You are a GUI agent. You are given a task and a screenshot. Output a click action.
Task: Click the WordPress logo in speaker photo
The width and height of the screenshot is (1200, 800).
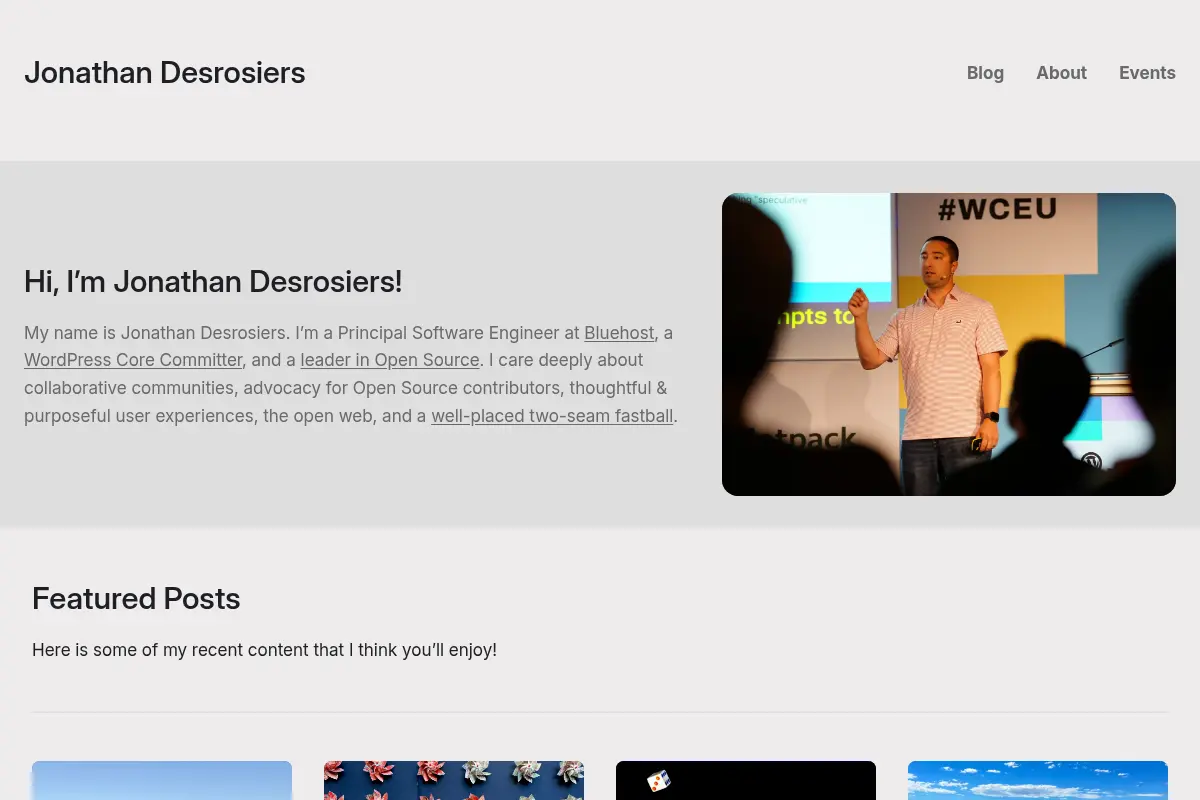pyautogui.click(x=1091, y=462)
